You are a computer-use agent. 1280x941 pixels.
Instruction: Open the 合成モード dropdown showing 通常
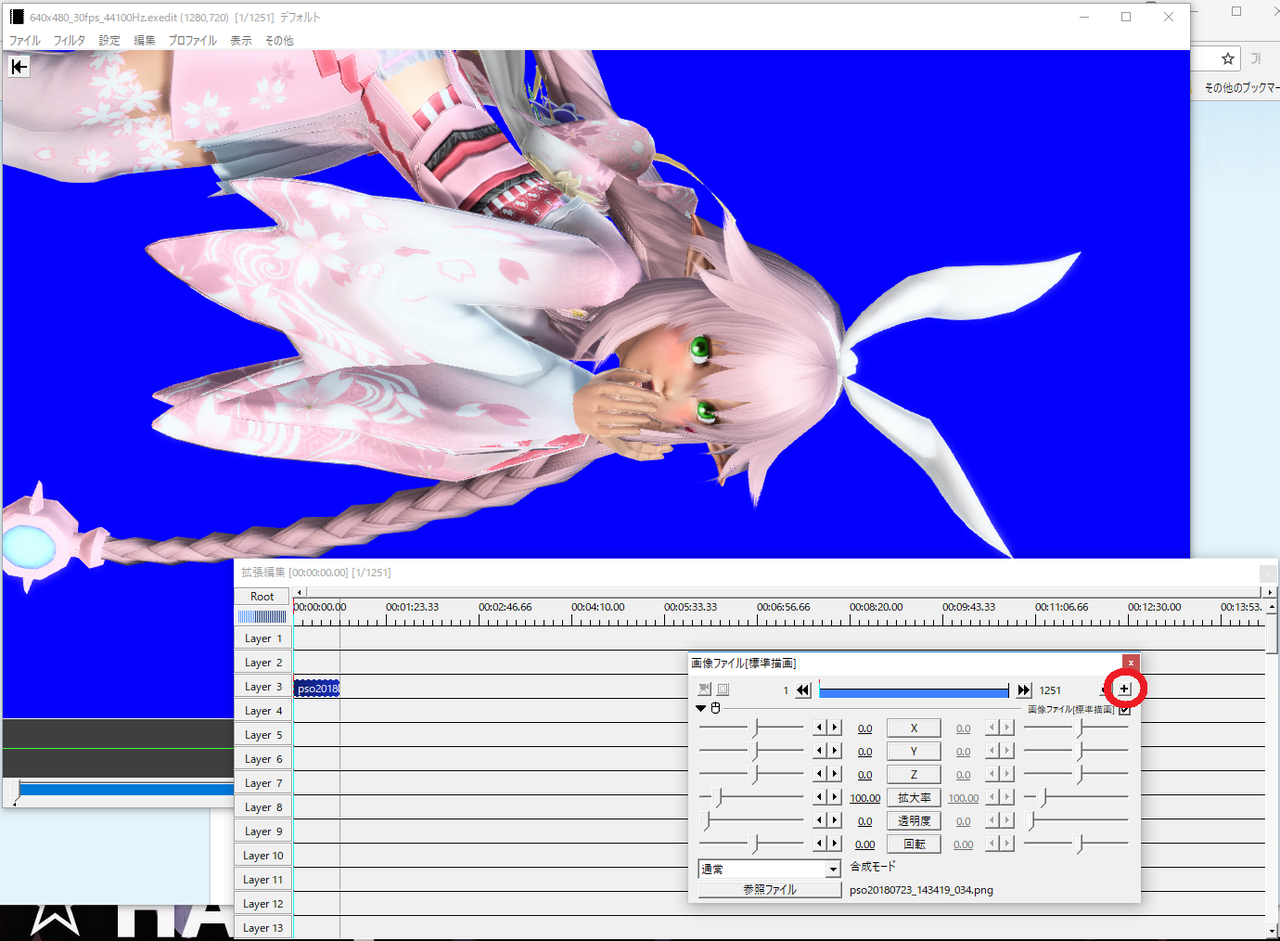coord(769,869)
